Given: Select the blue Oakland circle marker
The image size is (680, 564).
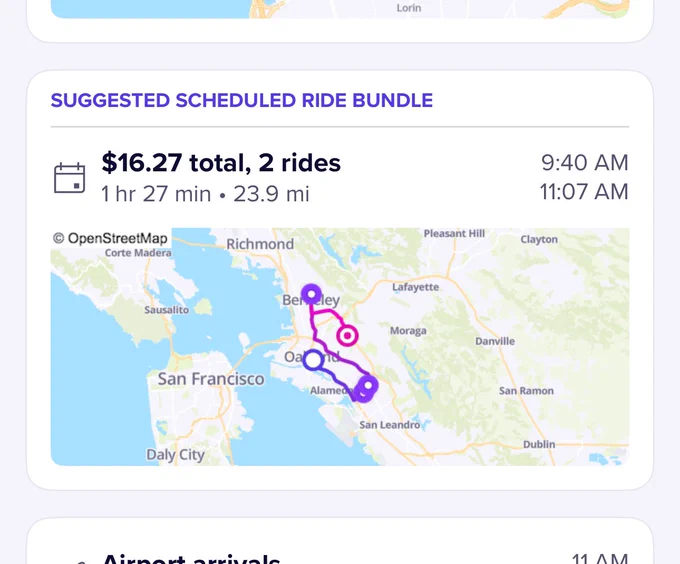Looking at the screenshot, I should 313,360.
